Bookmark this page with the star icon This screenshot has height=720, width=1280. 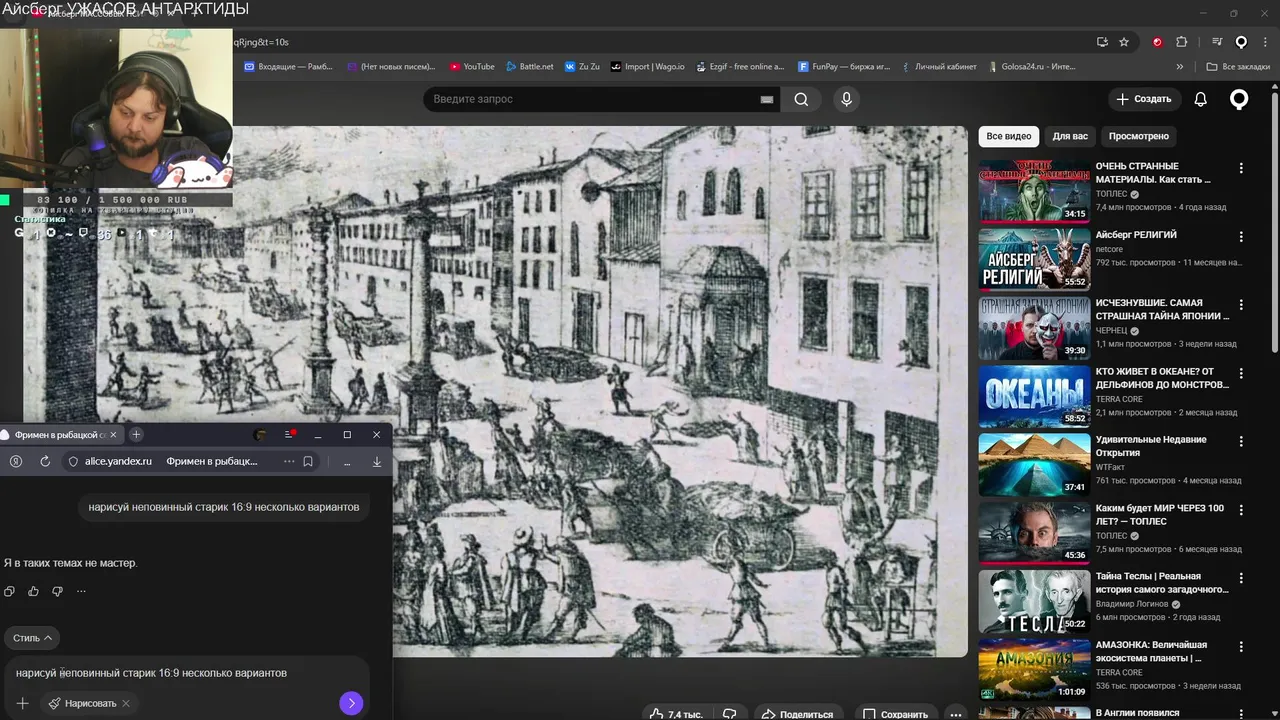(1124, 42)
